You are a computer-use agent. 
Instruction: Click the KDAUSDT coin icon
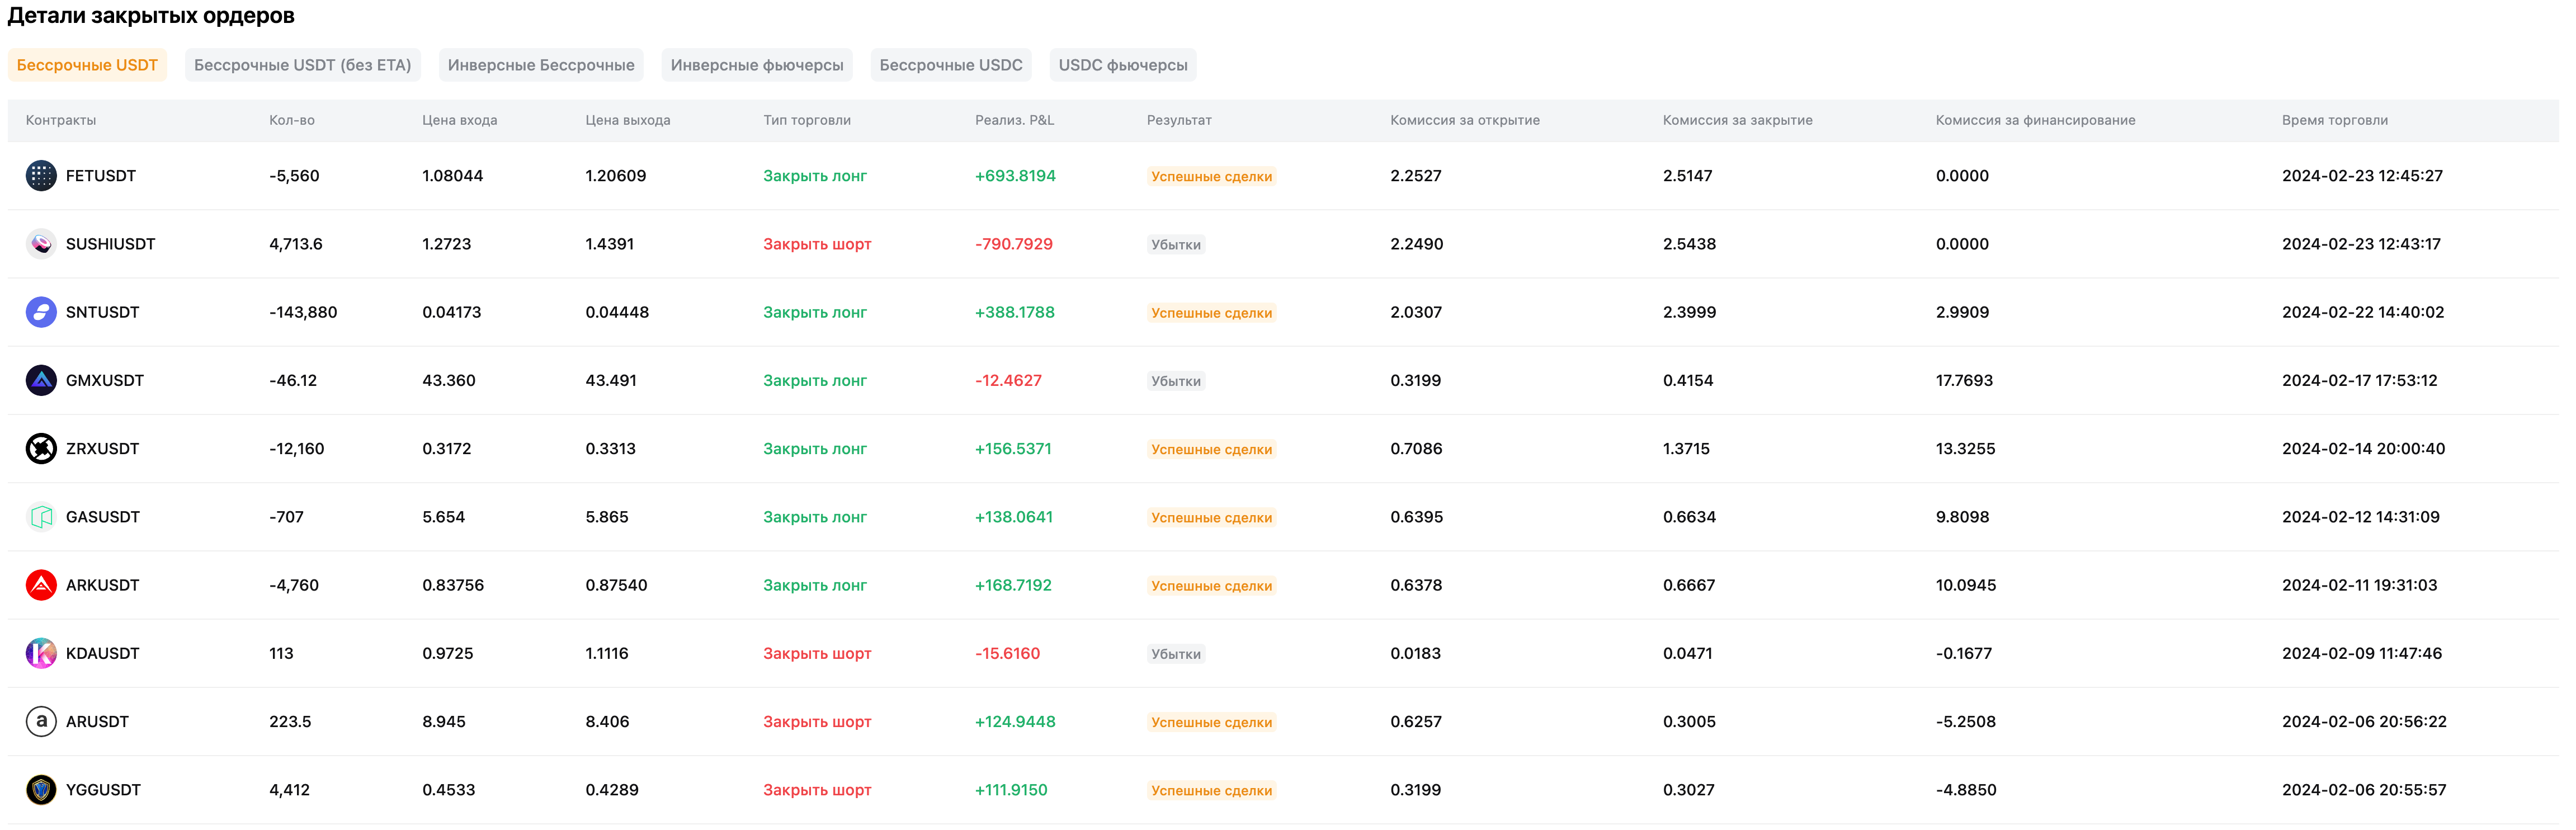[x=41, y=653]
